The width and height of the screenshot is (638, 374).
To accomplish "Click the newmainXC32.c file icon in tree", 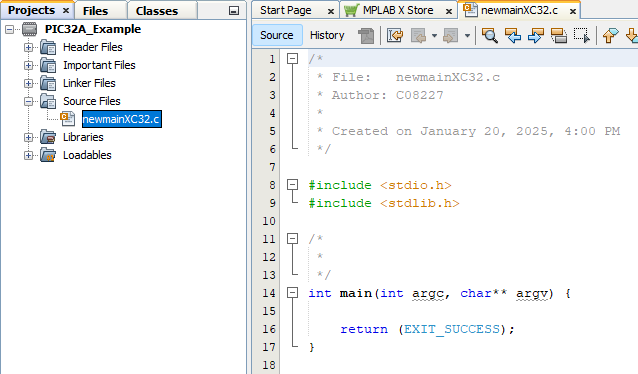I will [x=68, y=118].
